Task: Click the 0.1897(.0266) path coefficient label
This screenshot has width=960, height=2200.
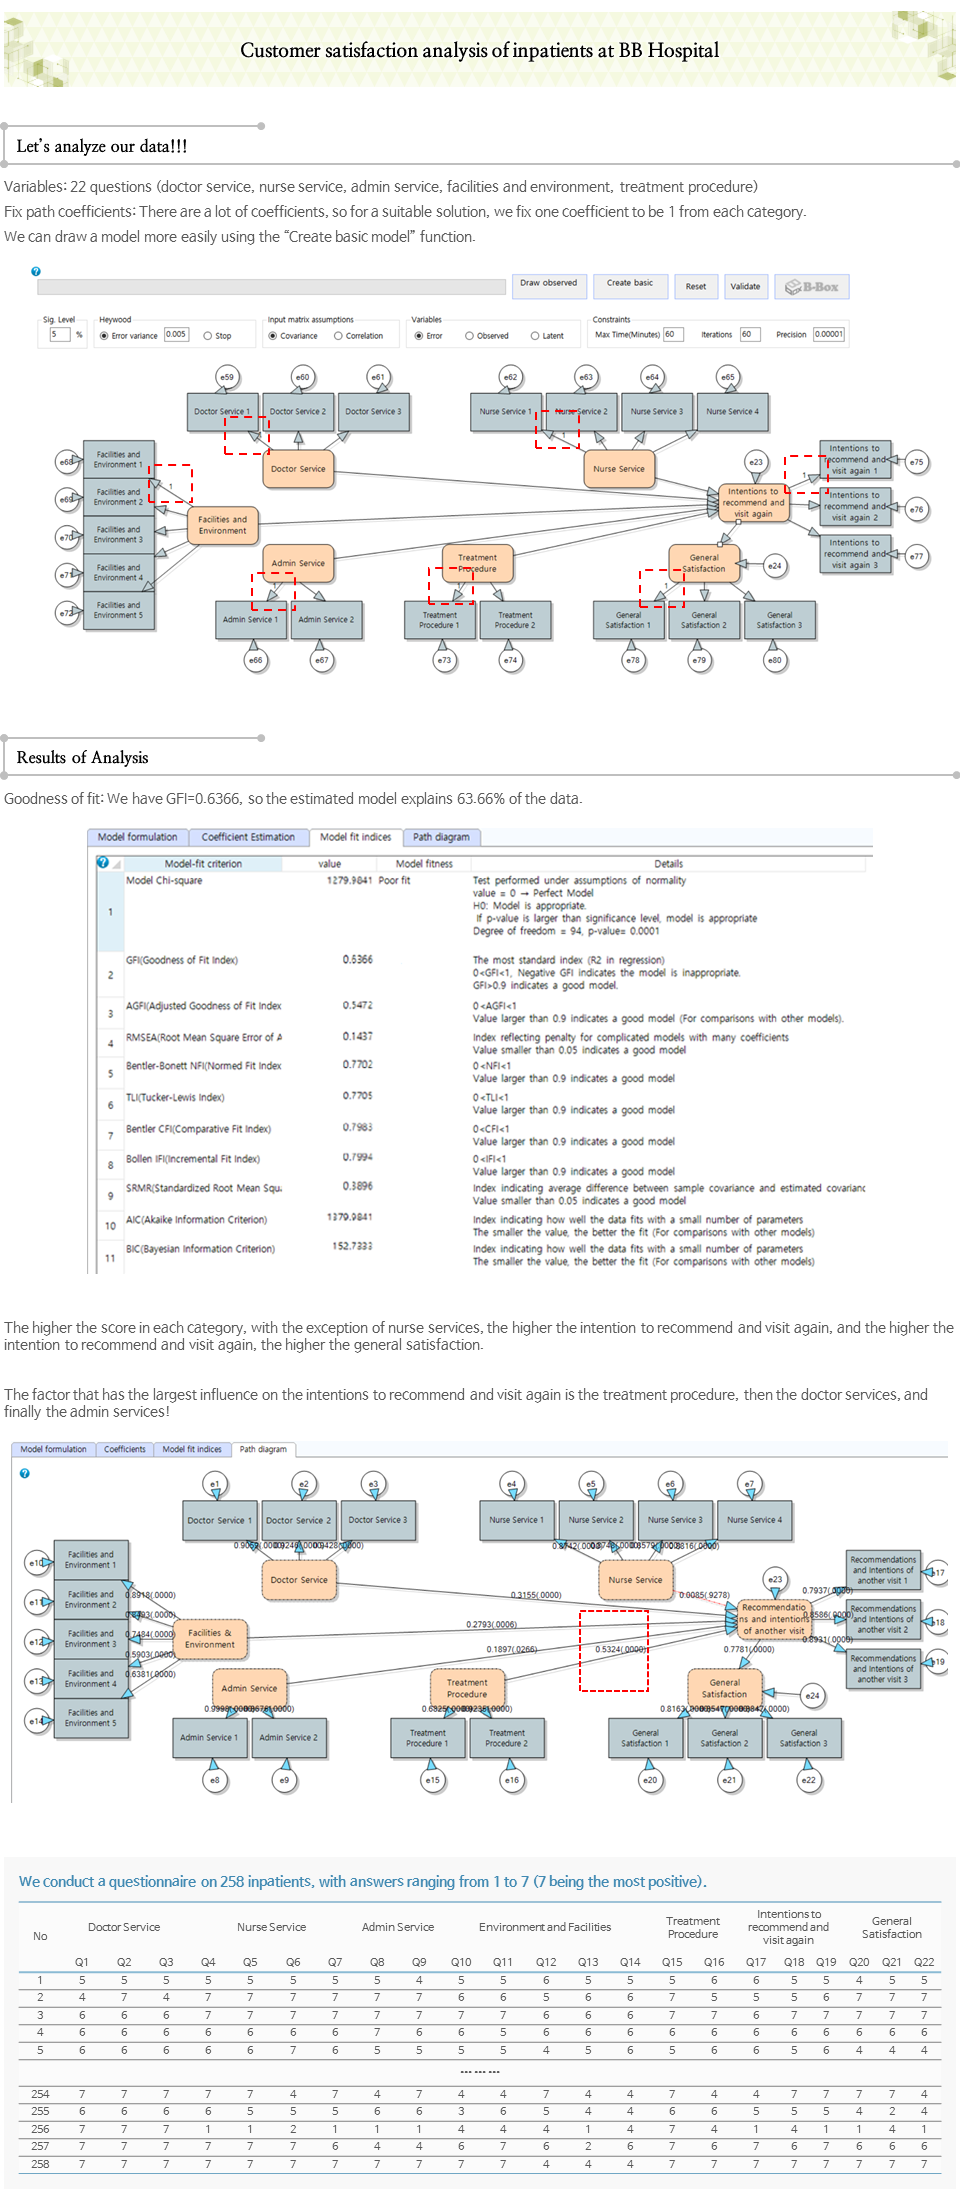Action: (512, 1650)
